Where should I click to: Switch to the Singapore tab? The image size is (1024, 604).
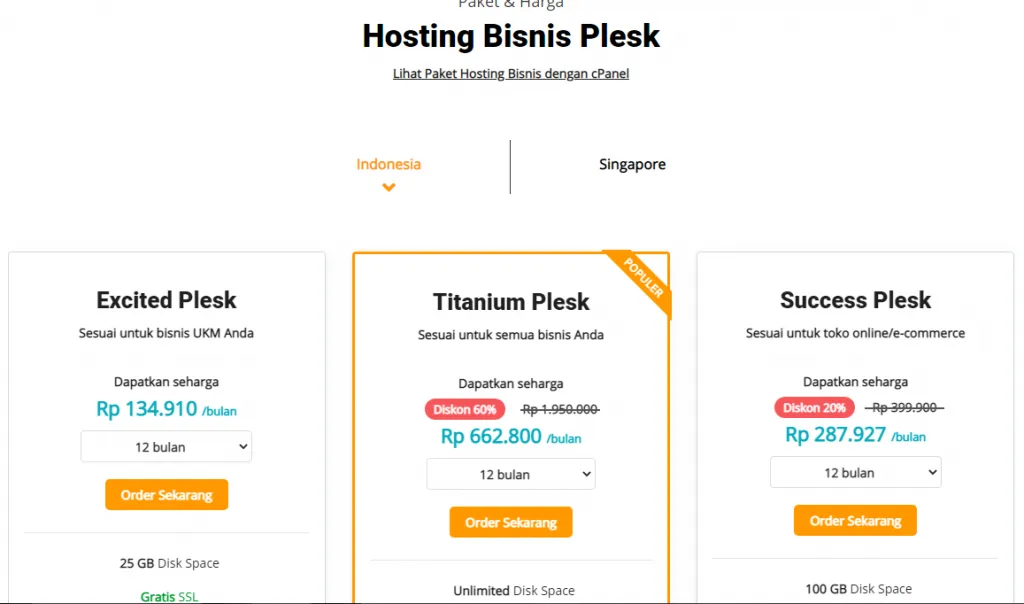pyautogui.click(x=632, y=163)
